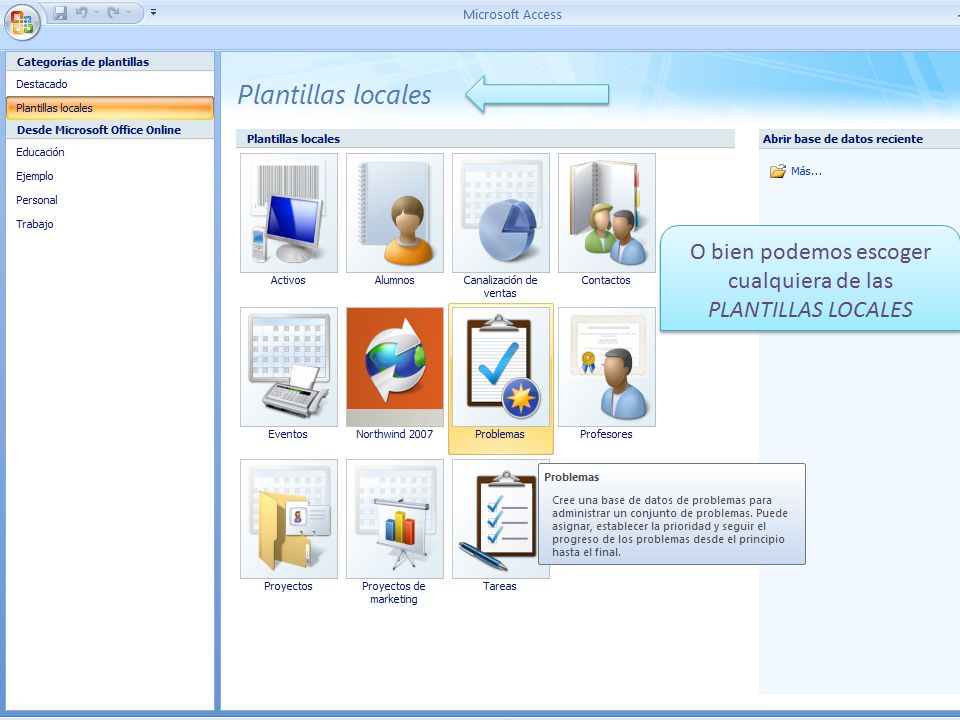Click Abrir base de datos reciente heading
The height and width of the screenshot is (720, 960).
[842, 139]
